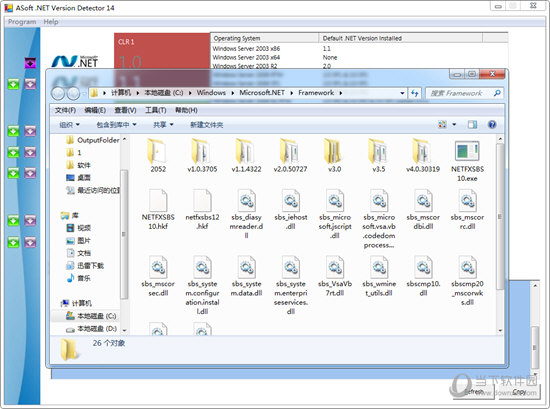Click the change view icon

point(442,125)
